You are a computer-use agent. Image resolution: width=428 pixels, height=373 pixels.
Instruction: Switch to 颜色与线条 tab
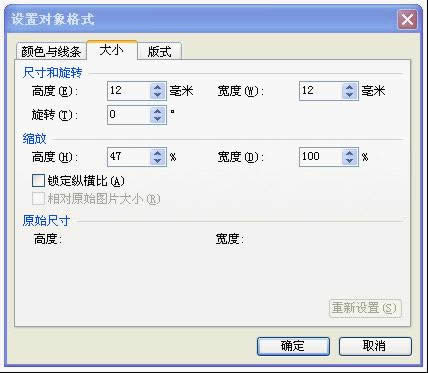[51, 52]
